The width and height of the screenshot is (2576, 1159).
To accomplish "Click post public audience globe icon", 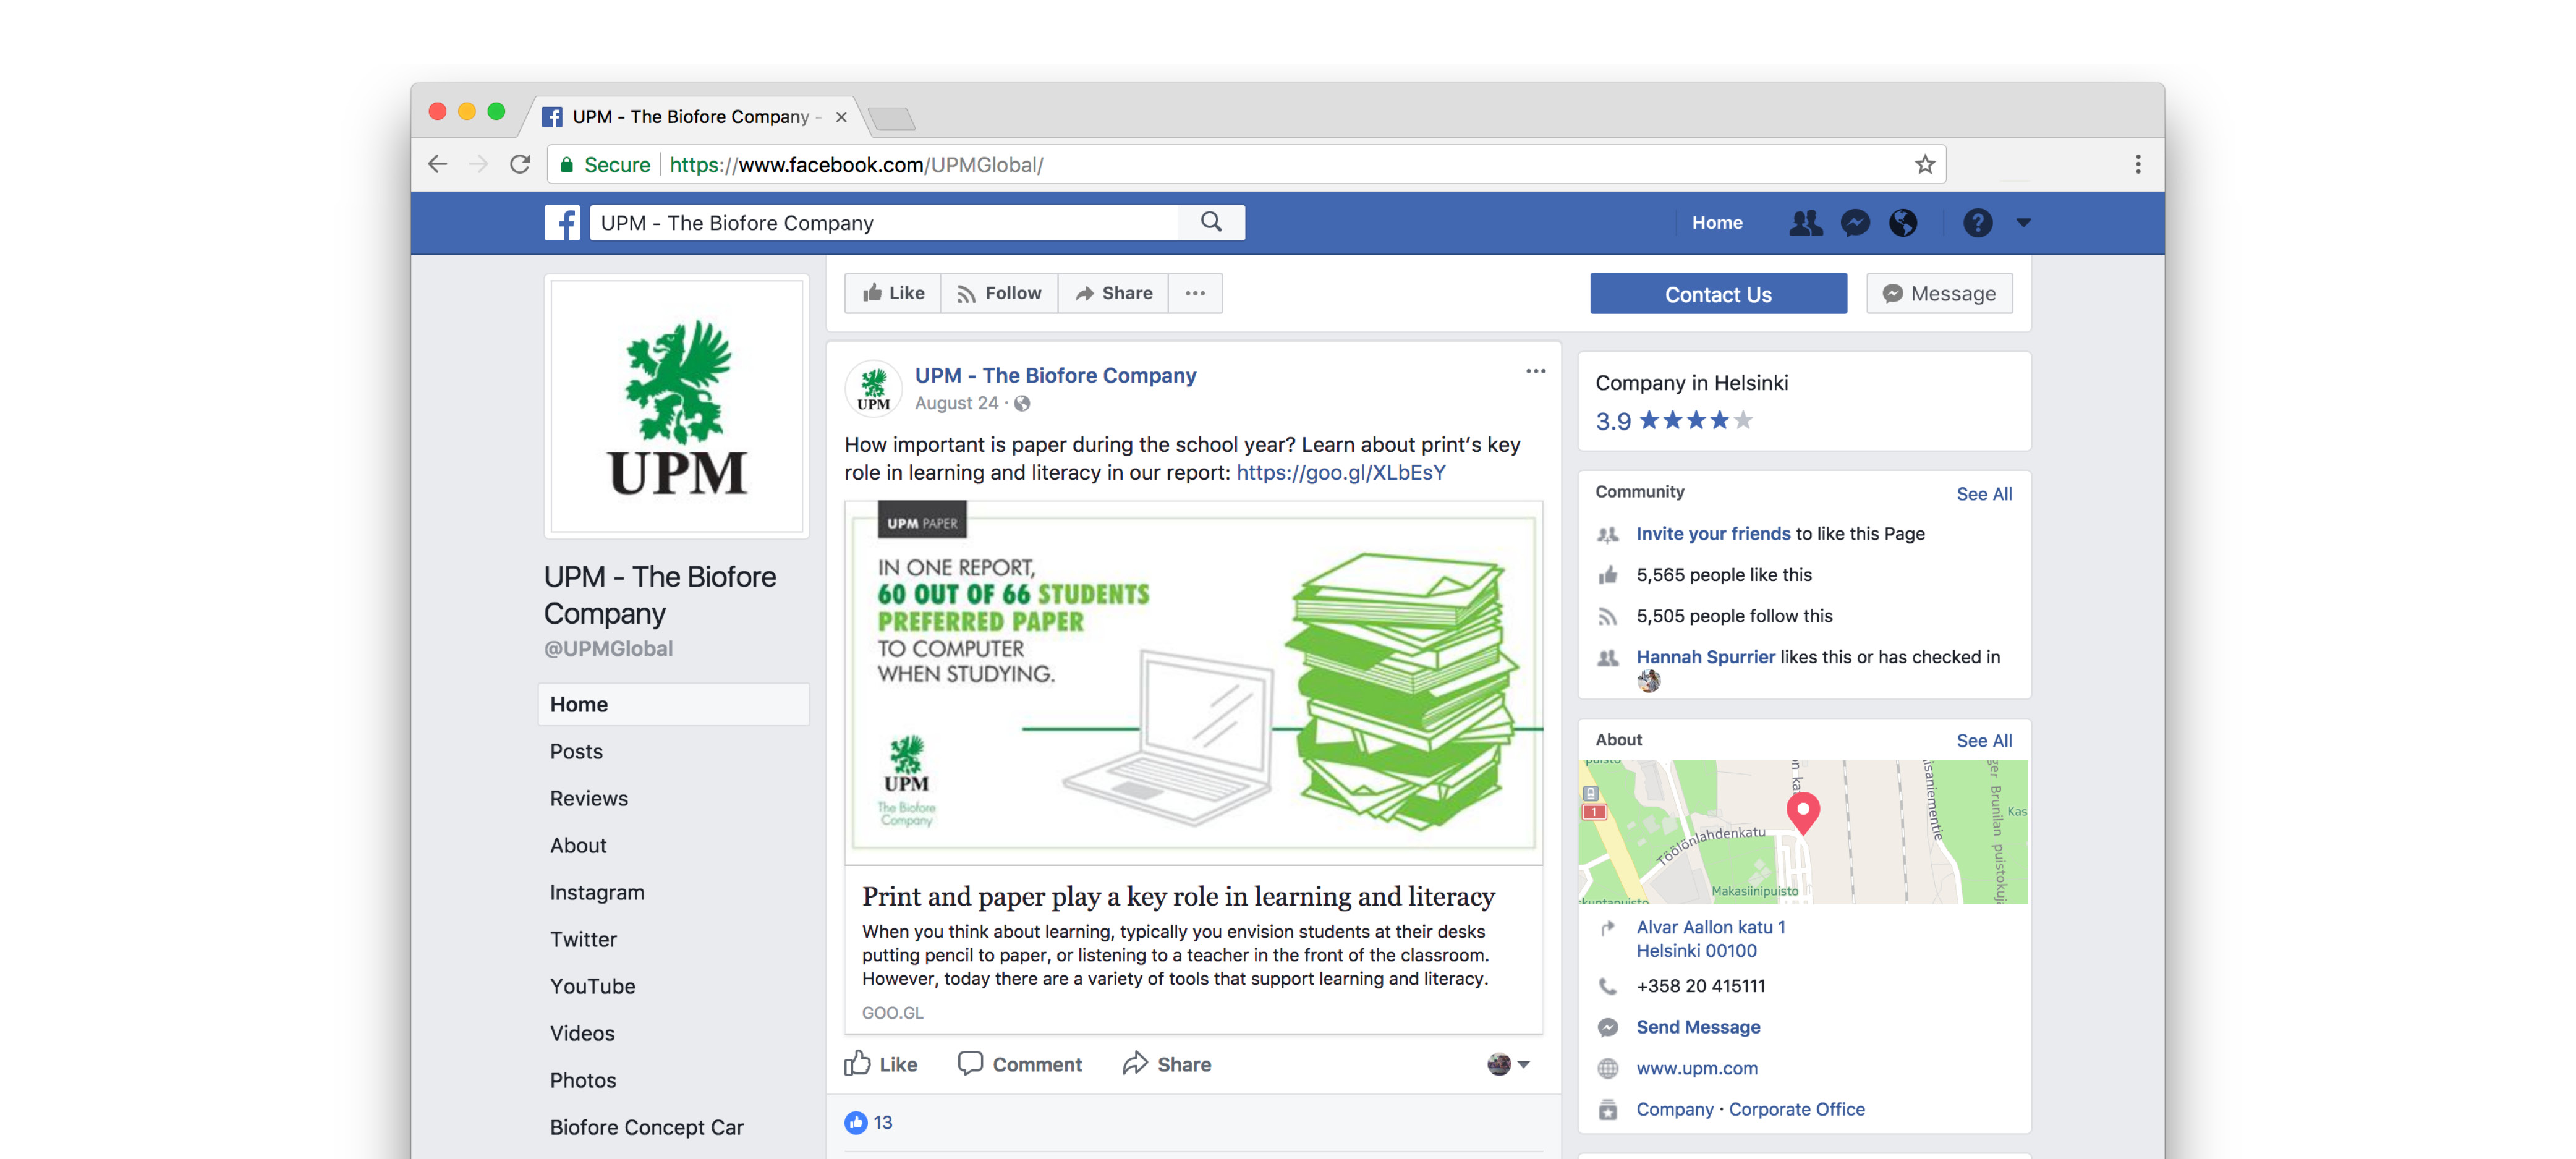I will pyautogui.click(x=1022, y=403).
